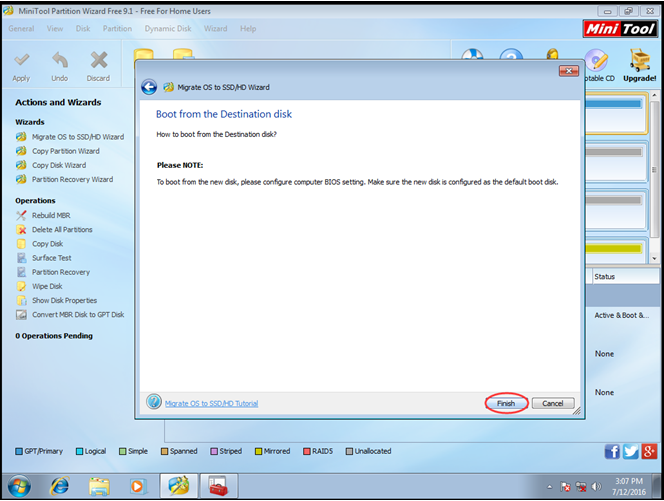This screenshot has height=501, width=664.
Task: Click the wizard back arrow button
Action: (149, 87)
